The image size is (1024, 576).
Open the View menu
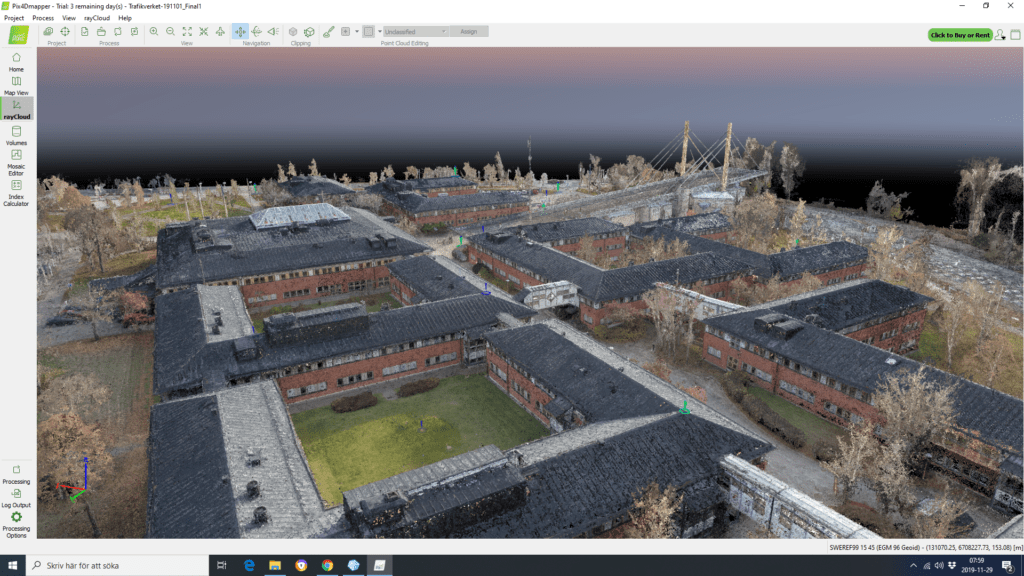click(69, 18)
